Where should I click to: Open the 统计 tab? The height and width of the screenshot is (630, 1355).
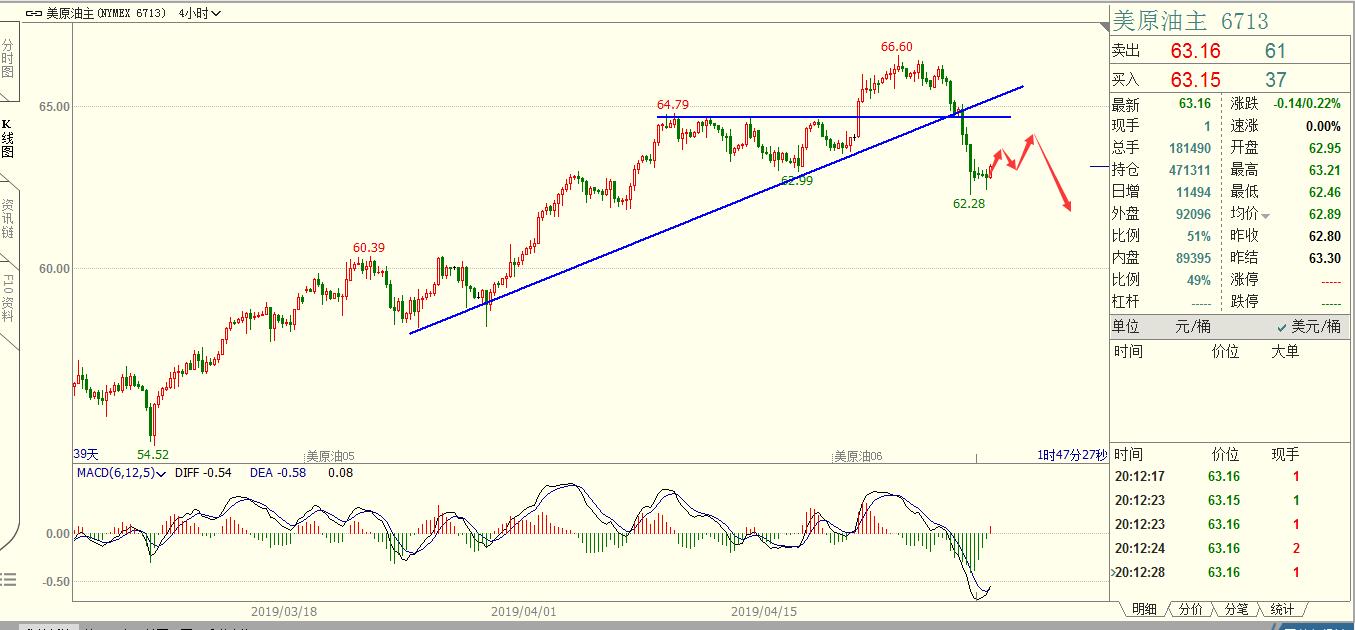1282,609
